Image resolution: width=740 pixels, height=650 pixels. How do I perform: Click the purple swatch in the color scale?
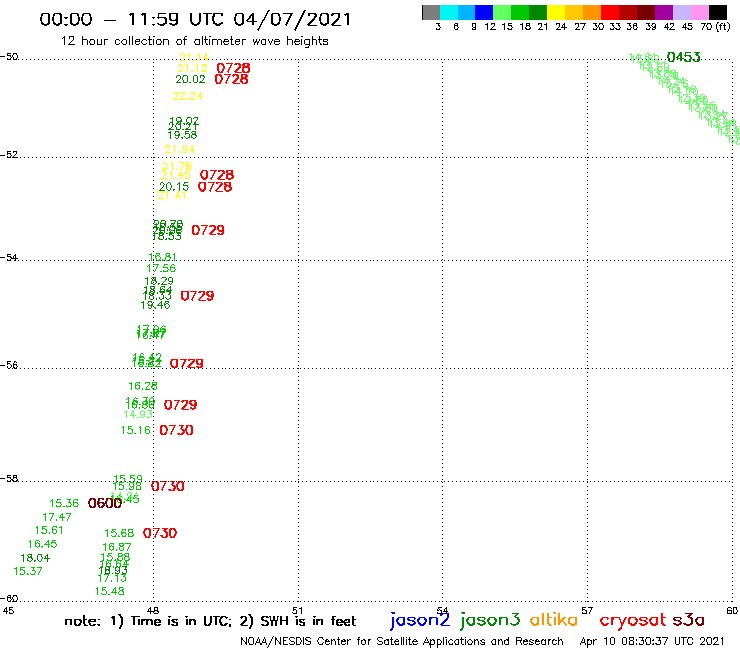click(664, 12)
